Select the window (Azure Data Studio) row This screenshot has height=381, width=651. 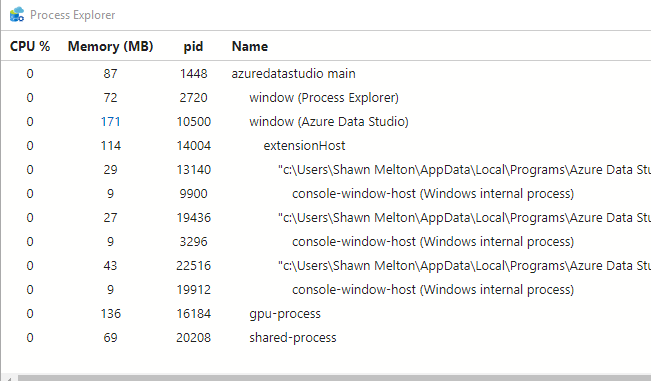click(x=326, y=122)
